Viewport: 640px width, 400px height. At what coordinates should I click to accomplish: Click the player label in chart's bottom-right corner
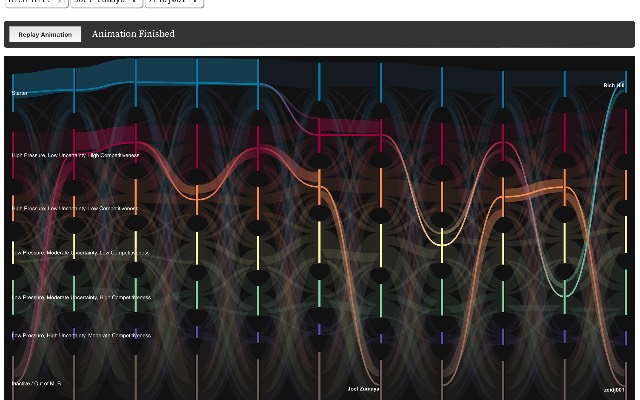613,389
